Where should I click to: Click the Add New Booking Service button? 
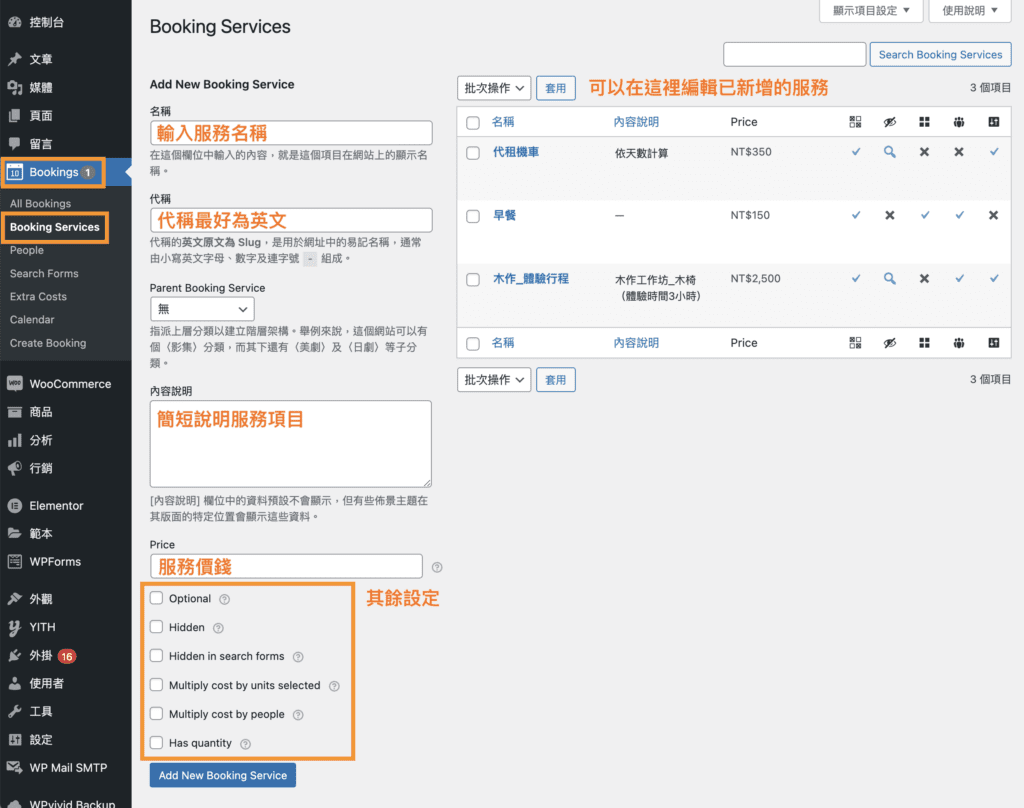(x=222, y=775)
